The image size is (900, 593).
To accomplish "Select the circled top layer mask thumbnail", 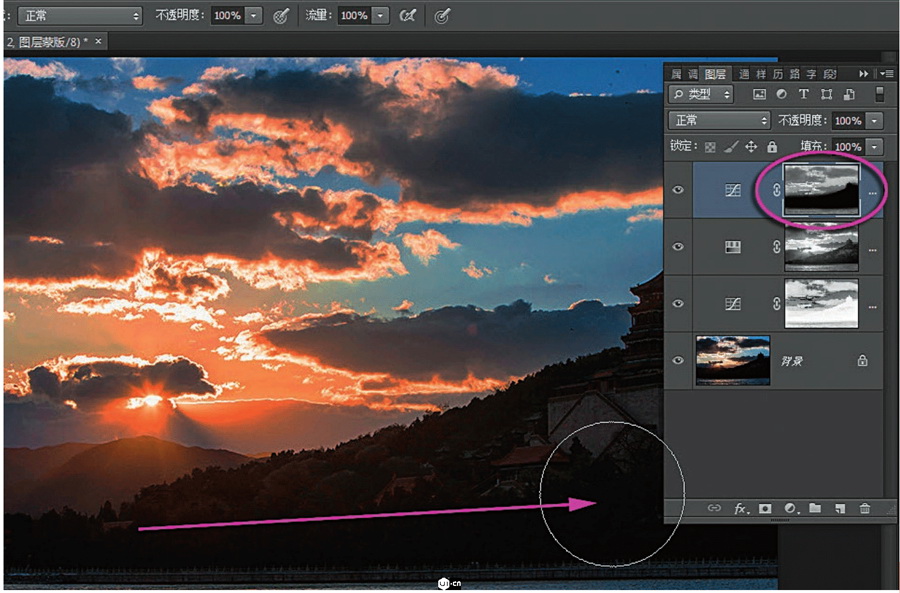I will (x=821, y=189).
